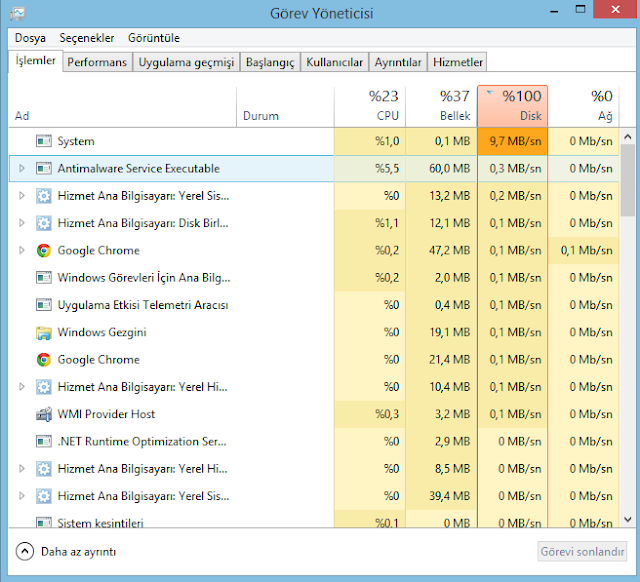Click the Daha az ayrıntı arrow circle icon
Image resolution: width=640 pixels, height=582 pixels.
[24, 552]
